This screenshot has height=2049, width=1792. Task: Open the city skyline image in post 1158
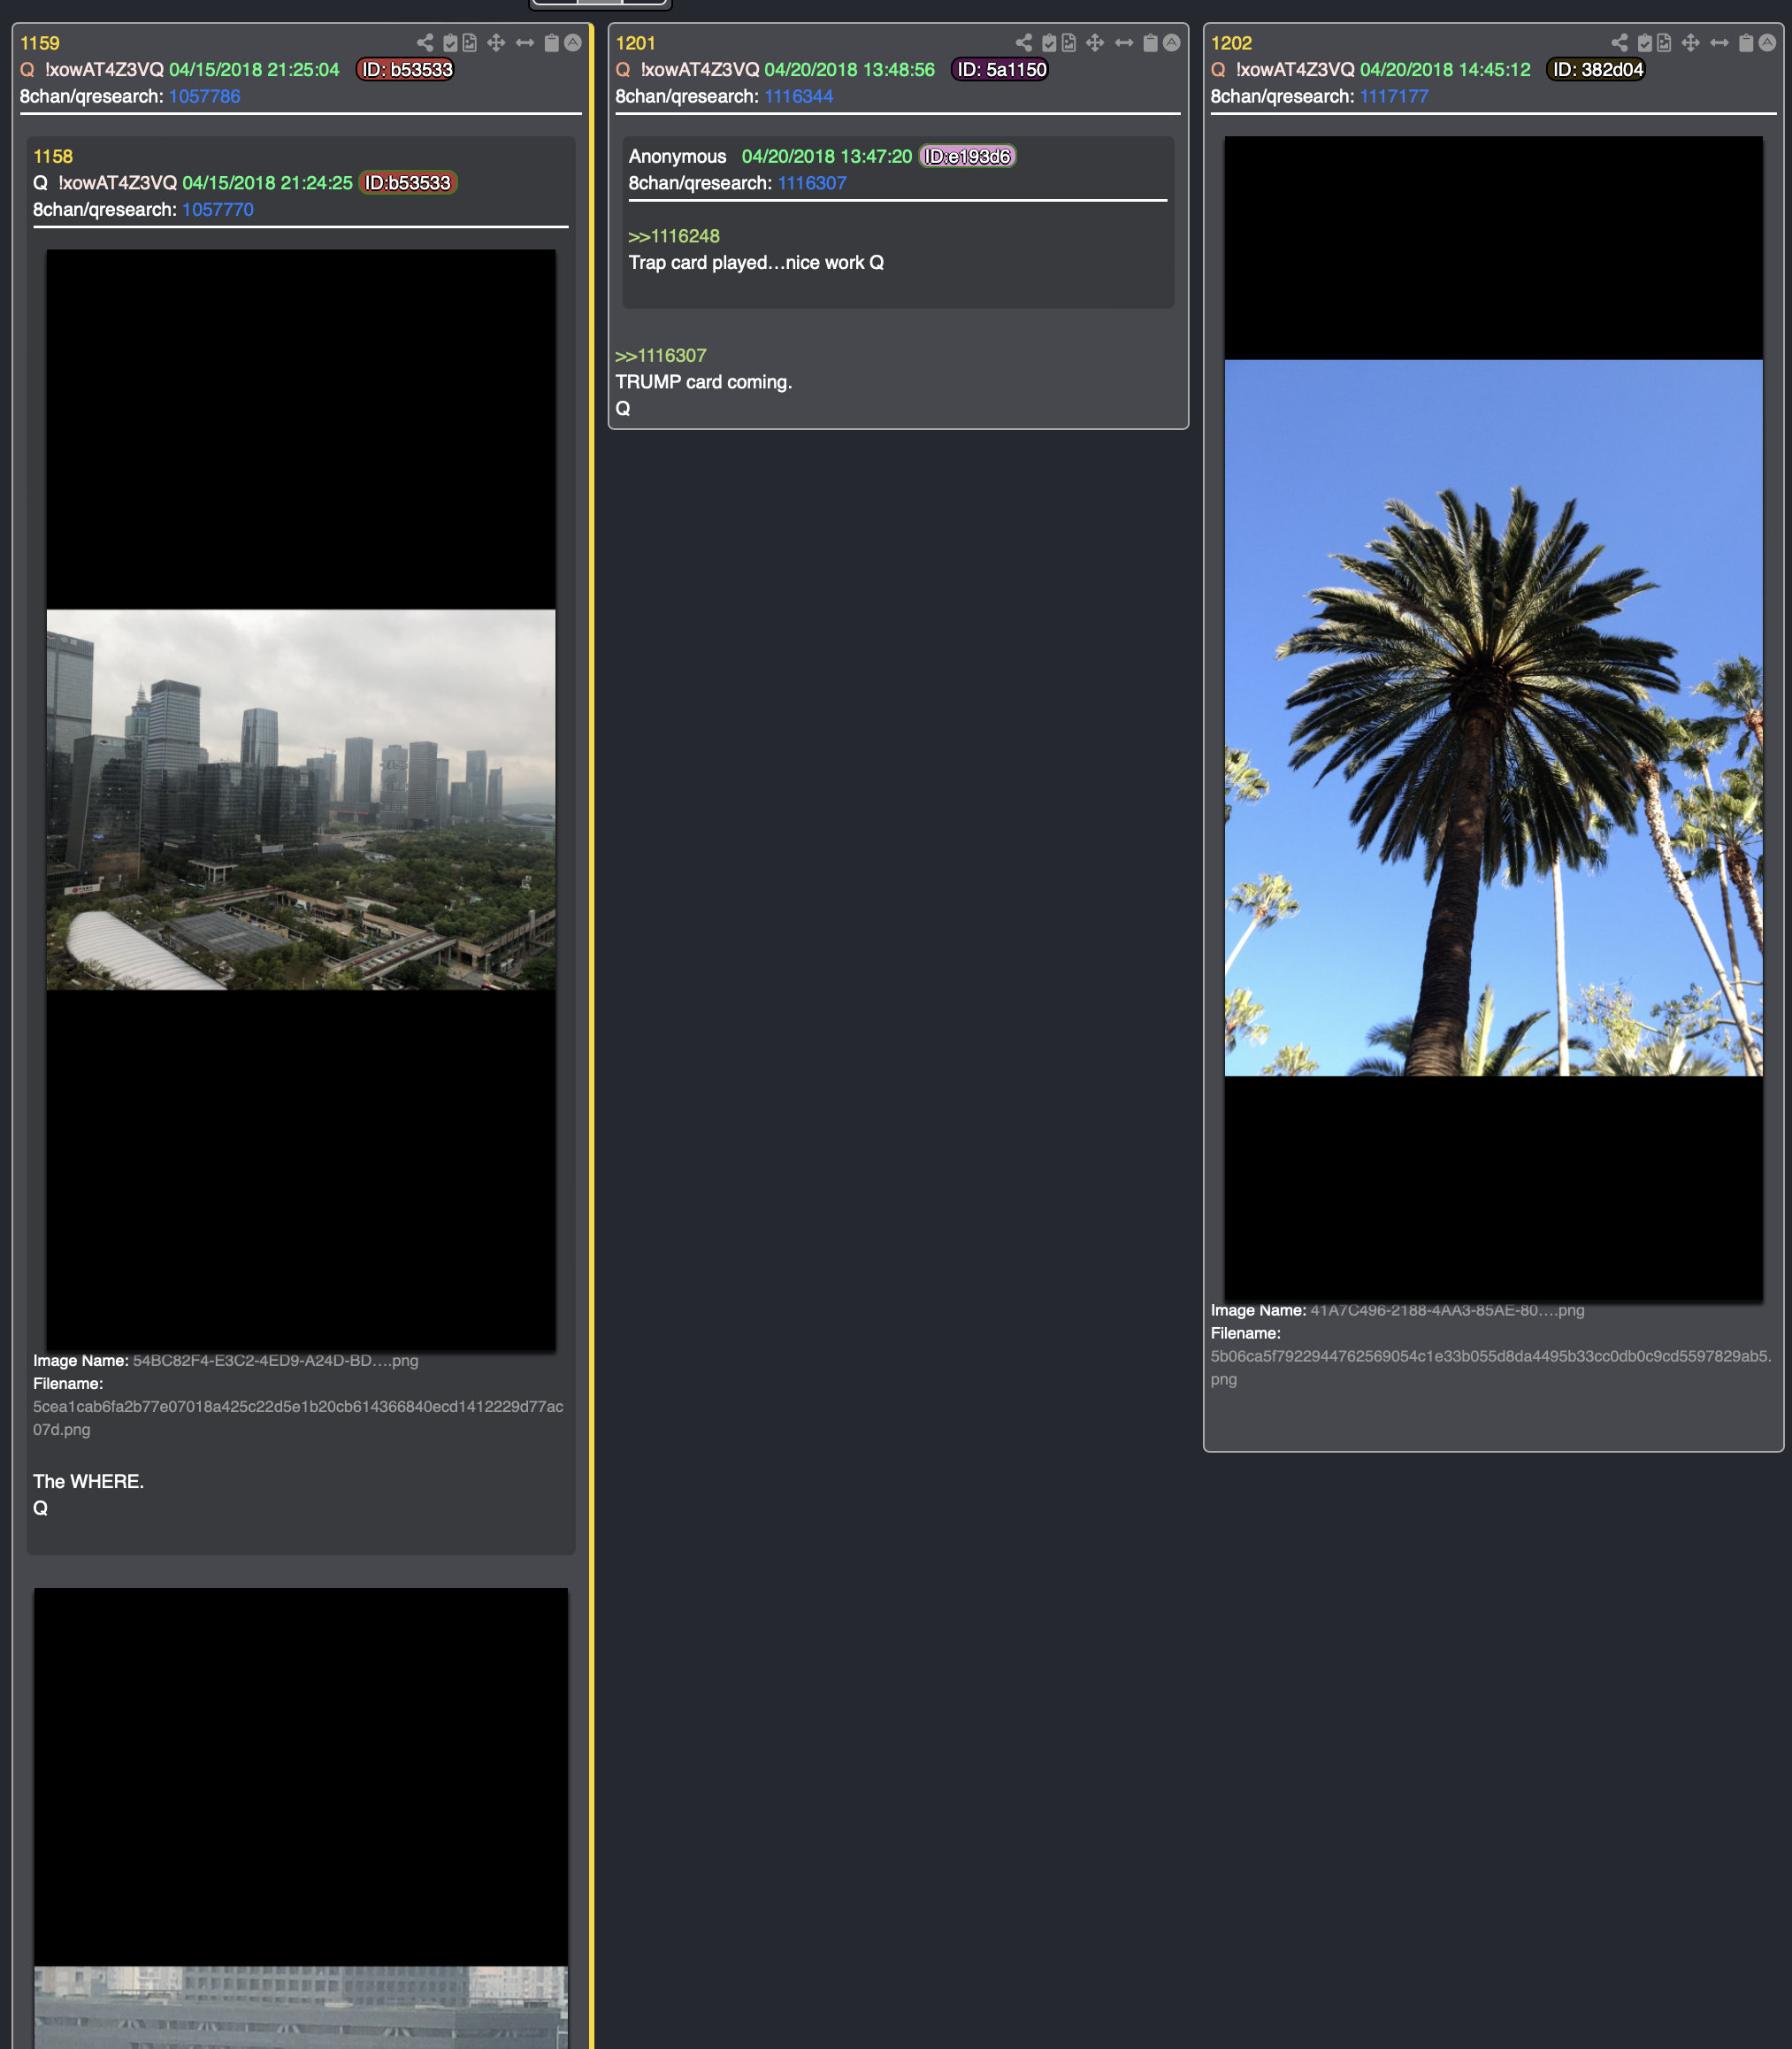click(x=301, y=800)
